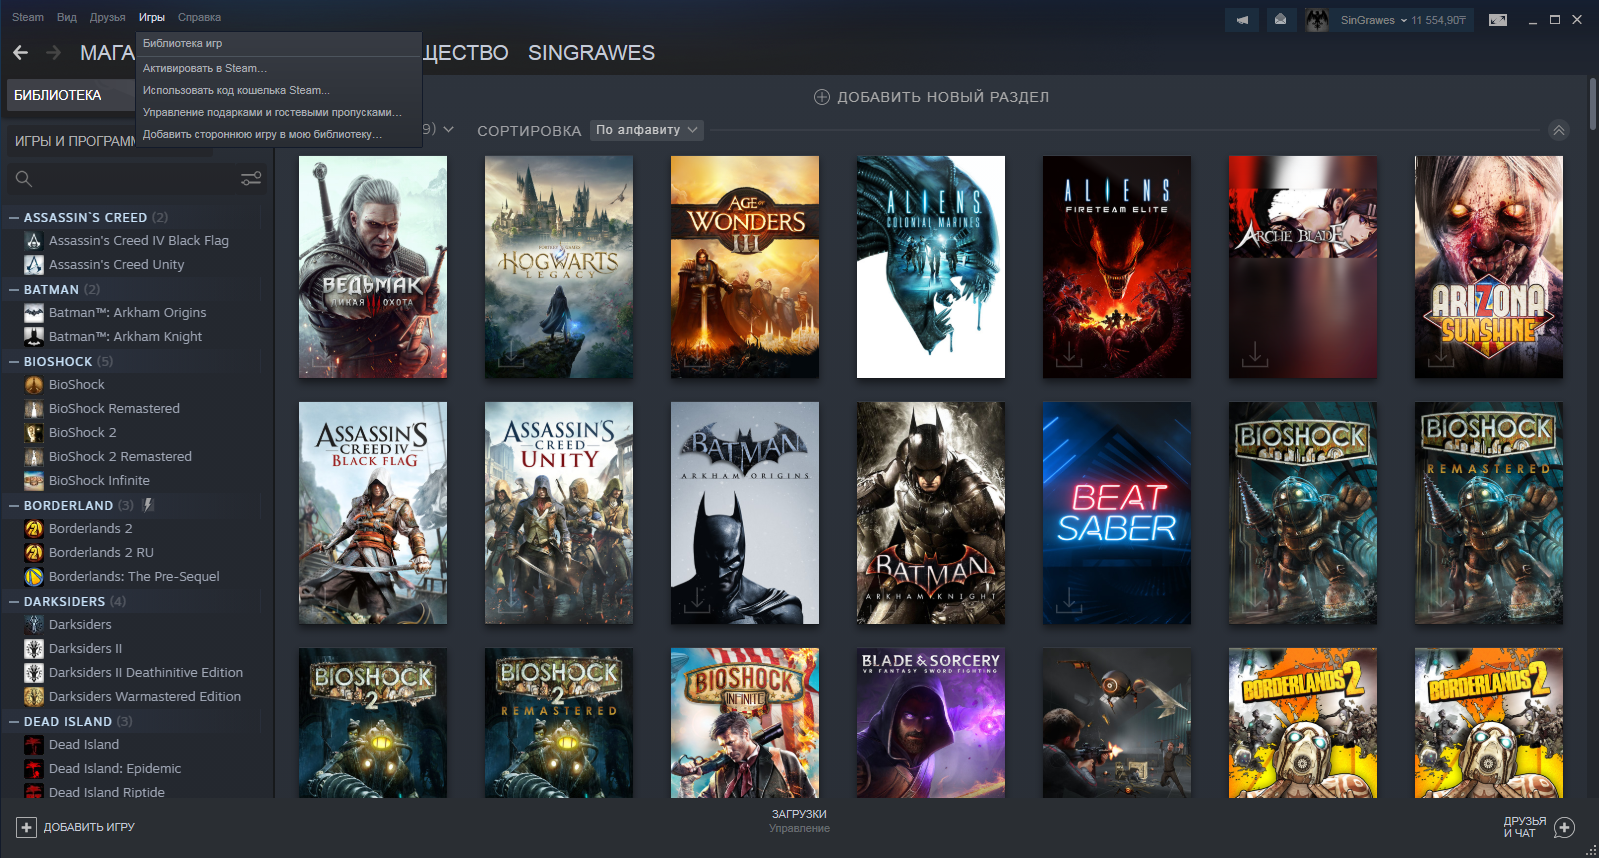The image size is (1599, 858).
Task: Click the lightning icon next to BORDERLAND
Action: (x=148, y=505)
